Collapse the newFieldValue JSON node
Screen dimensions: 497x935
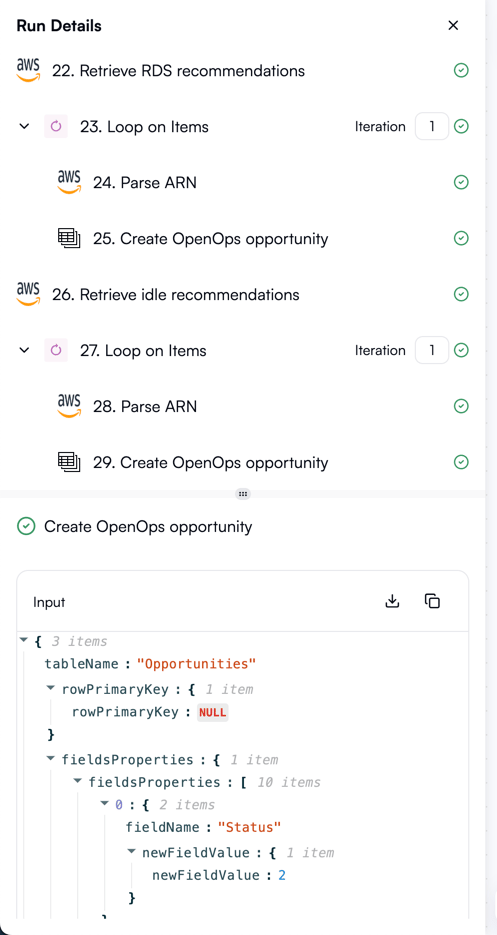pos(131,852)
